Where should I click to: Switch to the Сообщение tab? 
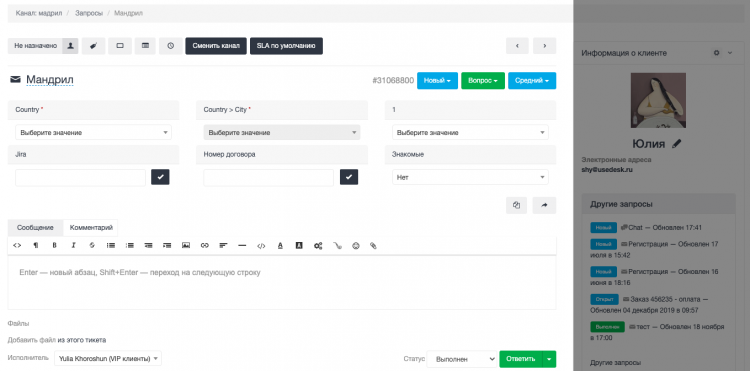click(35, 228)
